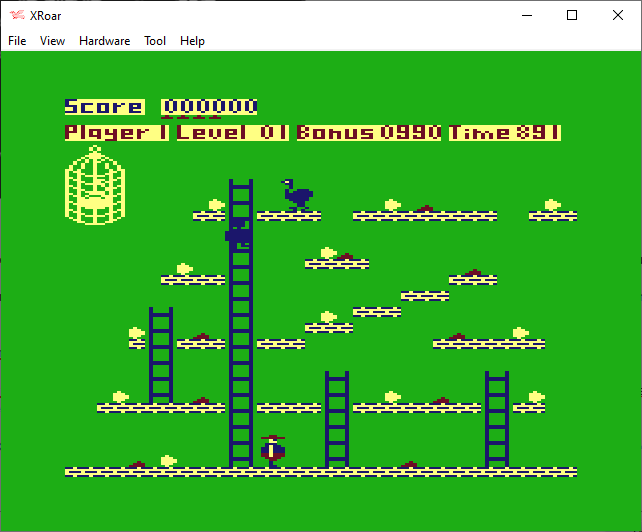Click the farmer character with the hat
Screen dimensions: 642x532
tap(273, 451)
